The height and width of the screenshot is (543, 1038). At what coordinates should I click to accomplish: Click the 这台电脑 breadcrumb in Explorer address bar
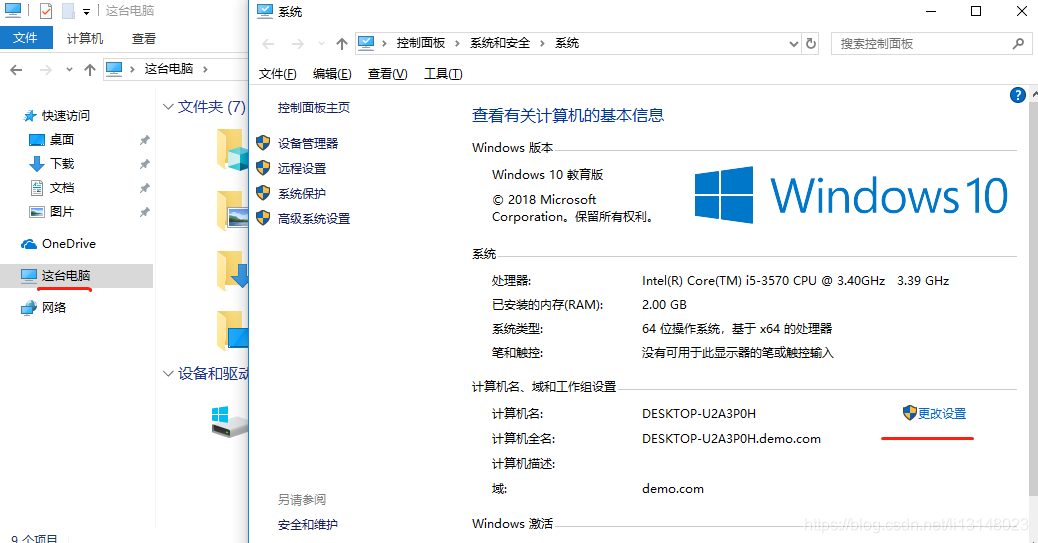pos(169,69)
